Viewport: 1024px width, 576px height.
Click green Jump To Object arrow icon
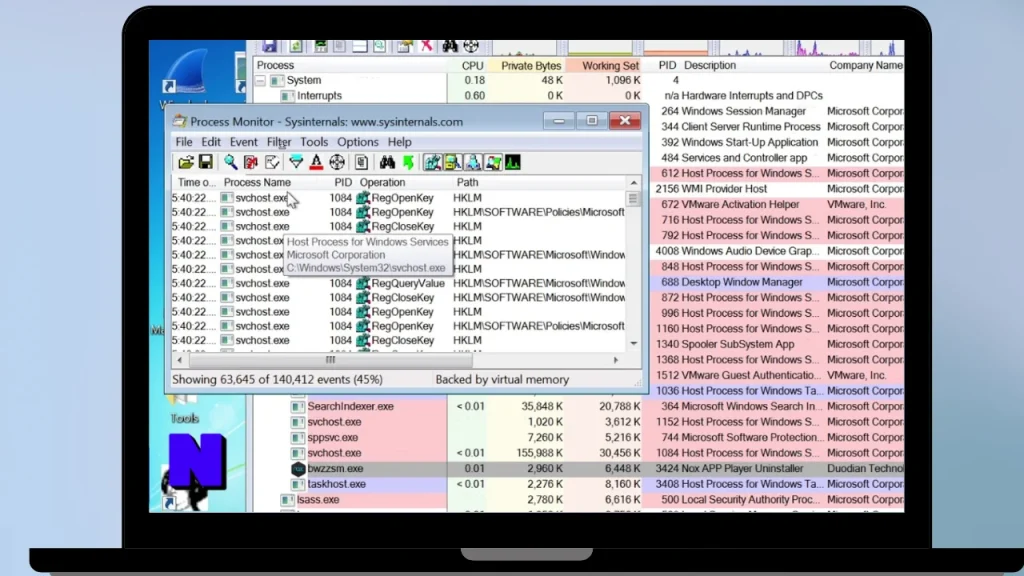(x=409, y=163)
